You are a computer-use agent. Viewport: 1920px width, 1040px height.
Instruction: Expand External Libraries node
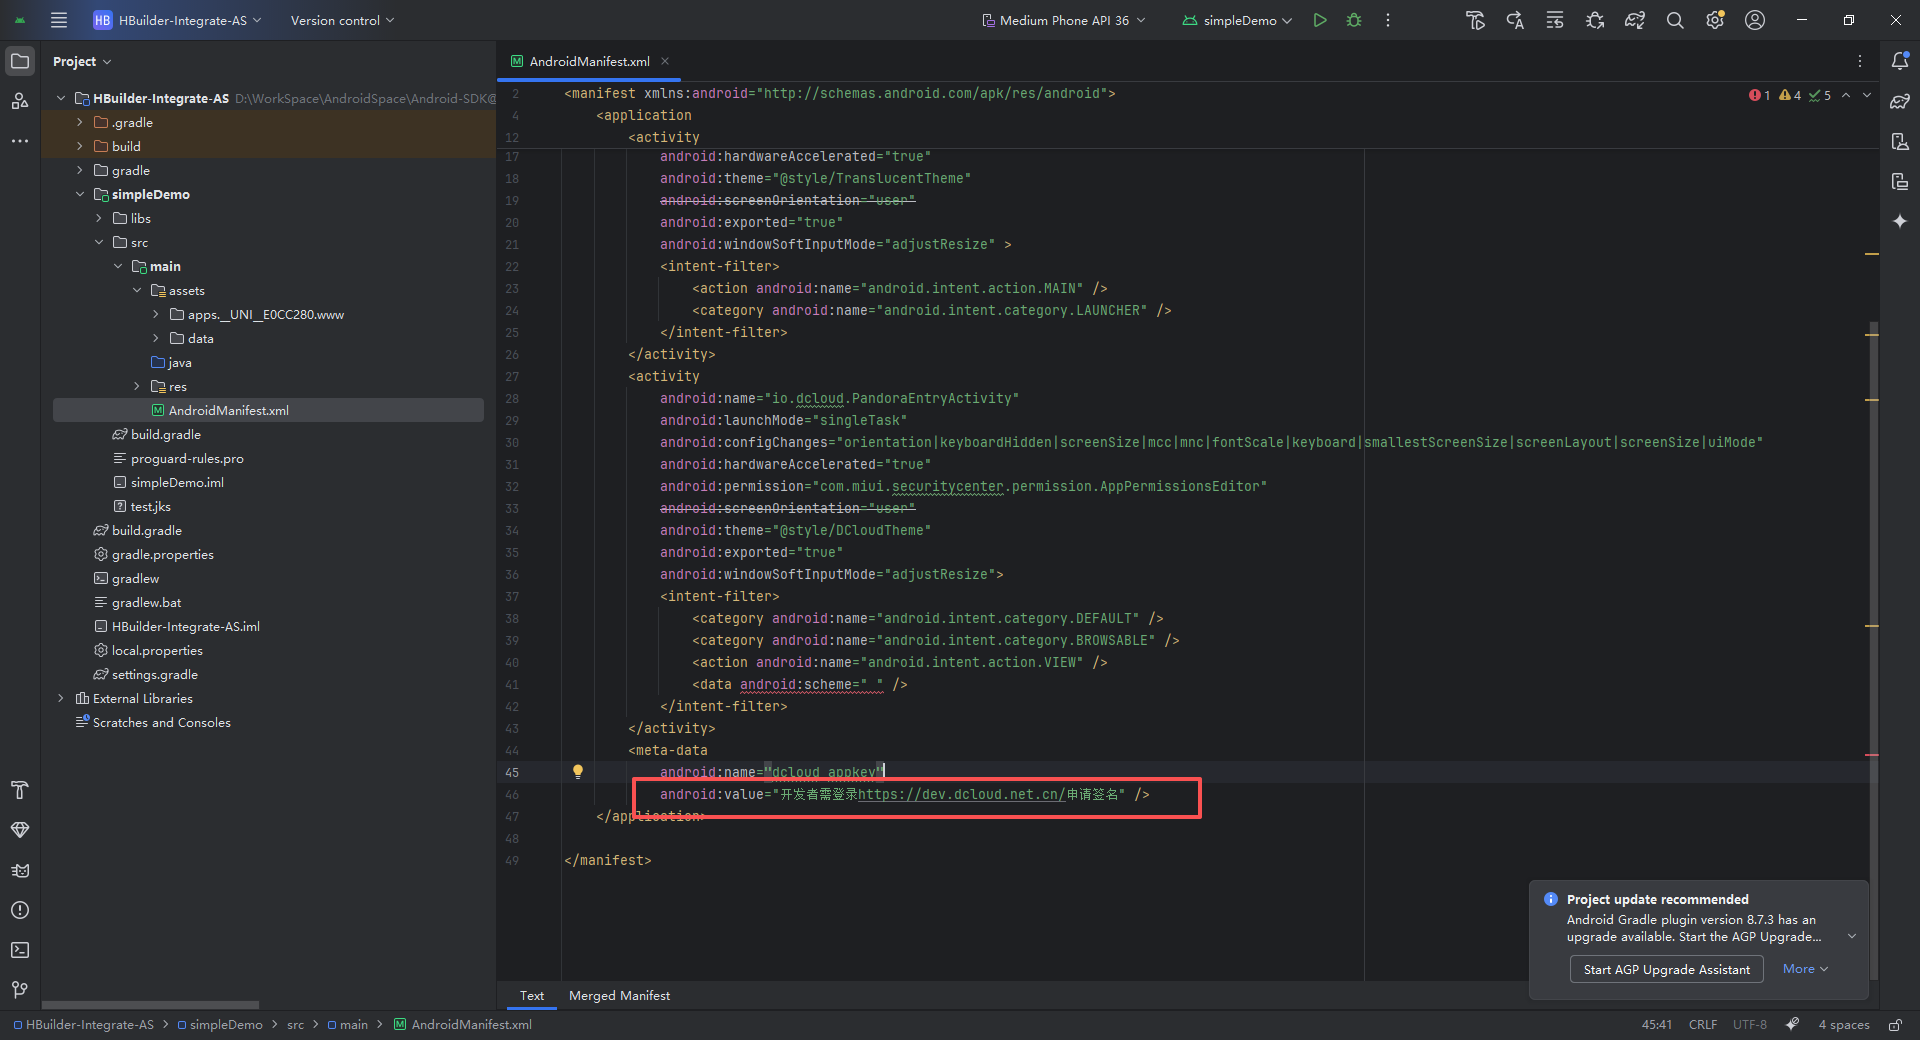pos(61,698)
